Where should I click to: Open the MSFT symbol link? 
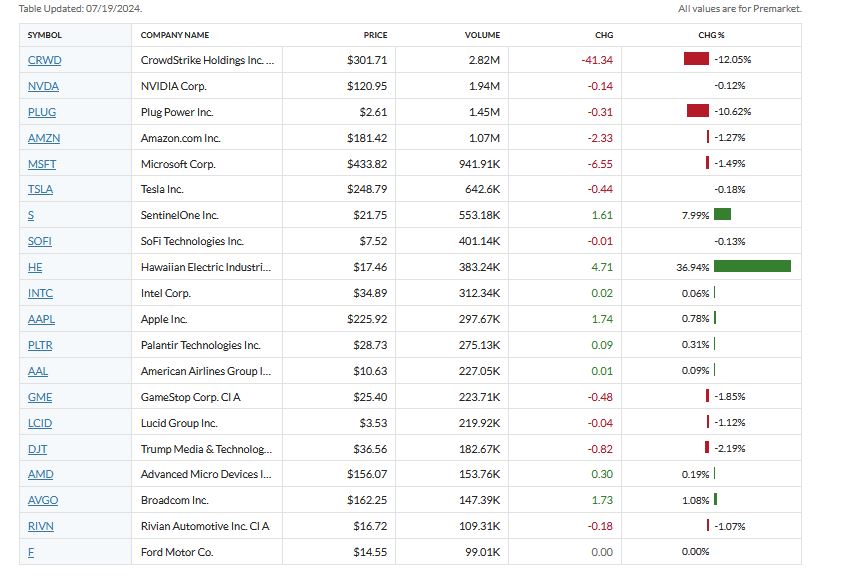42,164
